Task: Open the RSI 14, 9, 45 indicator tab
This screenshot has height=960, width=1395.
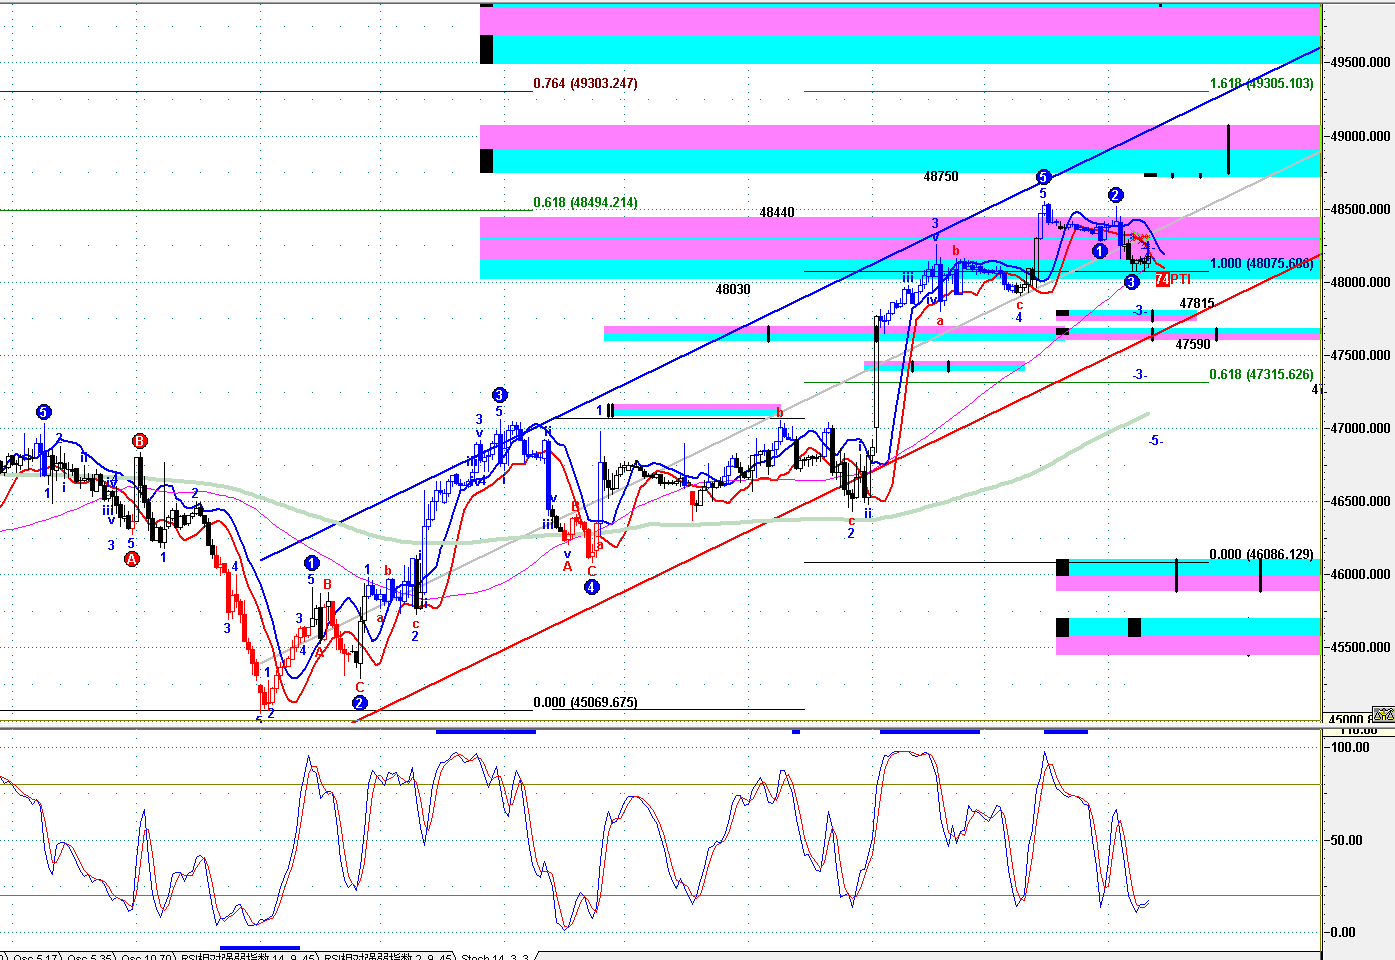Action: point(248,956)
